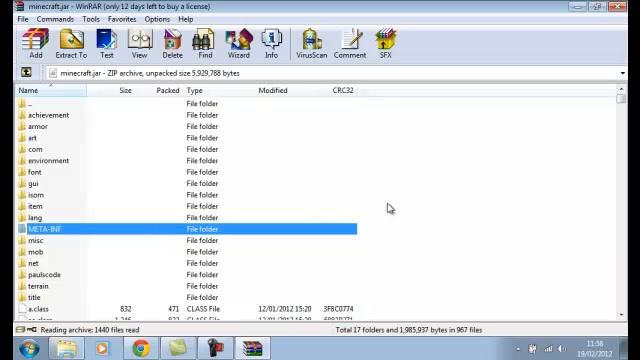Open the red recorder taskbar icon
Viewport: 640px width, 360px height.
click(x=215, y=348)
